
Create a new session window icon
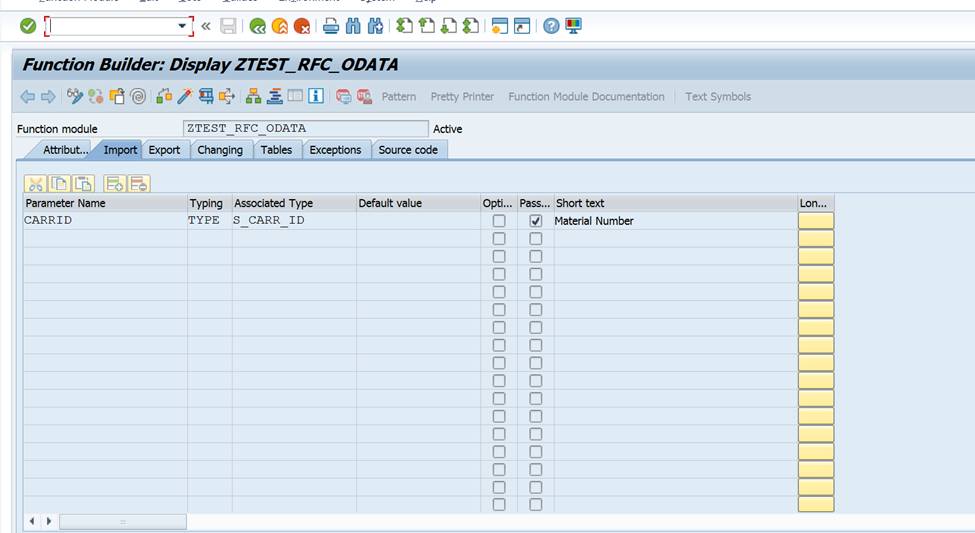499,26
